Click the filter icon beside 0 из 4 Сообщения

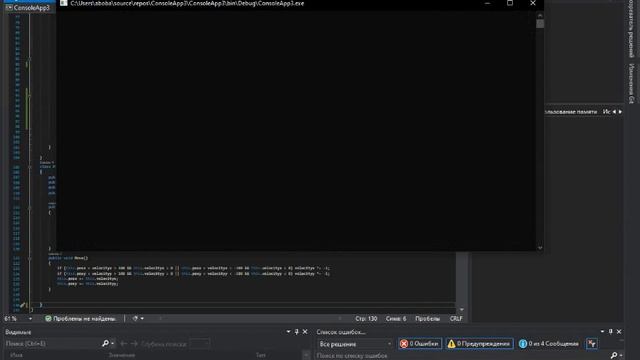point(591,344)
